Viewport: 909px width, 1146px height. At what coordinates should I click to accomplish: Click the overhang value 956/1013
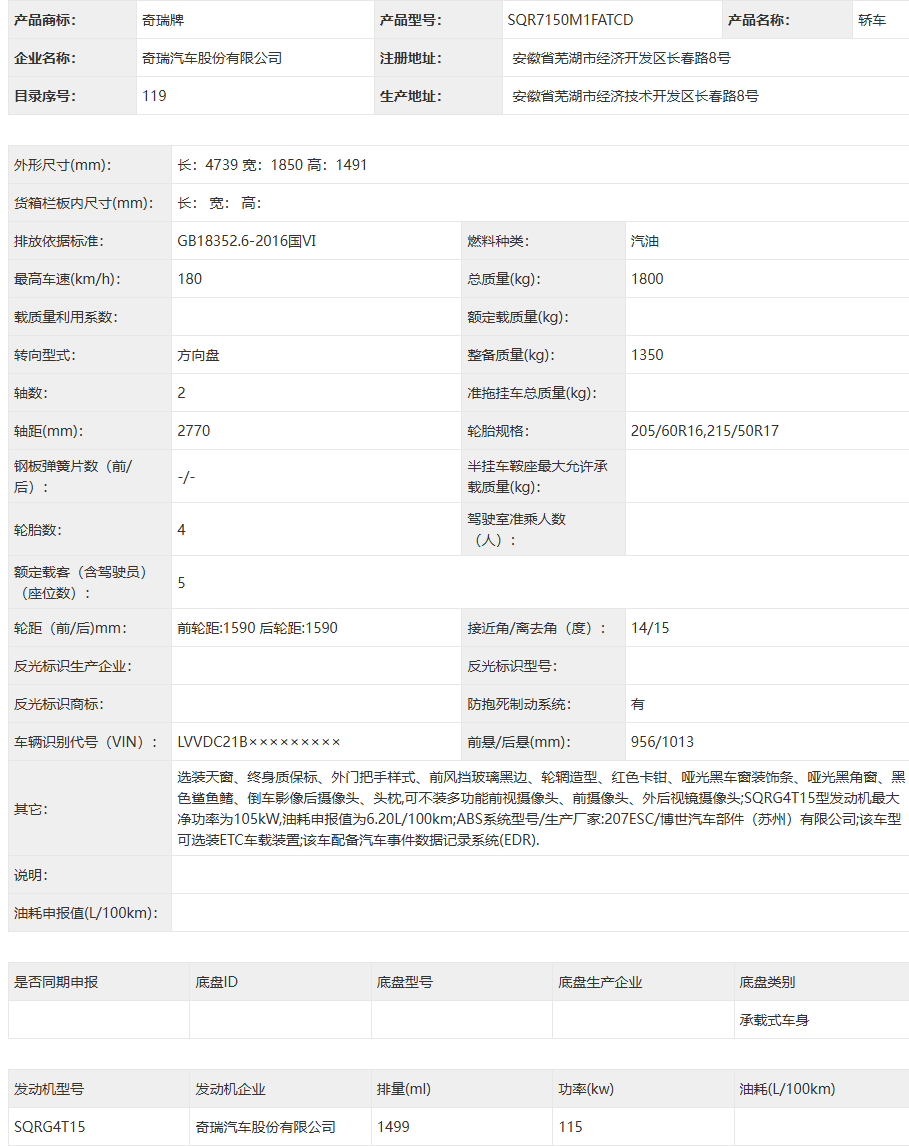pos(662,742)
